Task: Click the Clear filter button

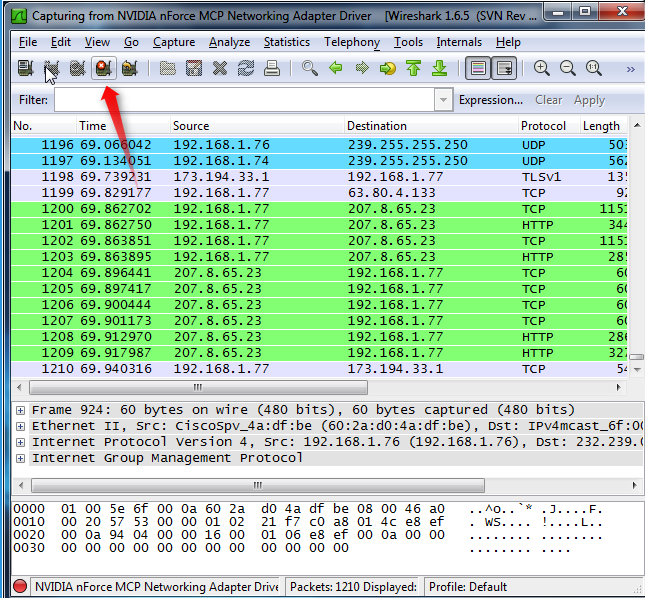Action: (548, 100)
